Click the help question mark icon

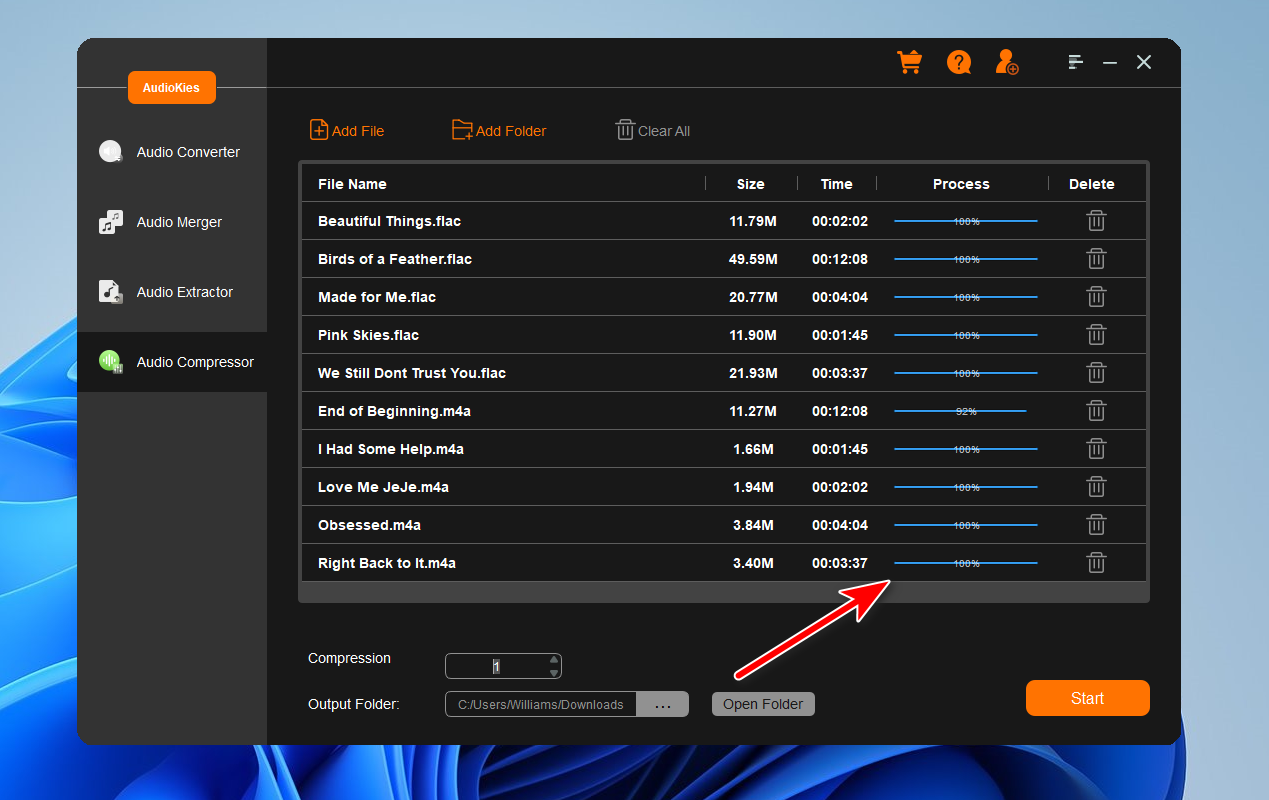(959, 62)
